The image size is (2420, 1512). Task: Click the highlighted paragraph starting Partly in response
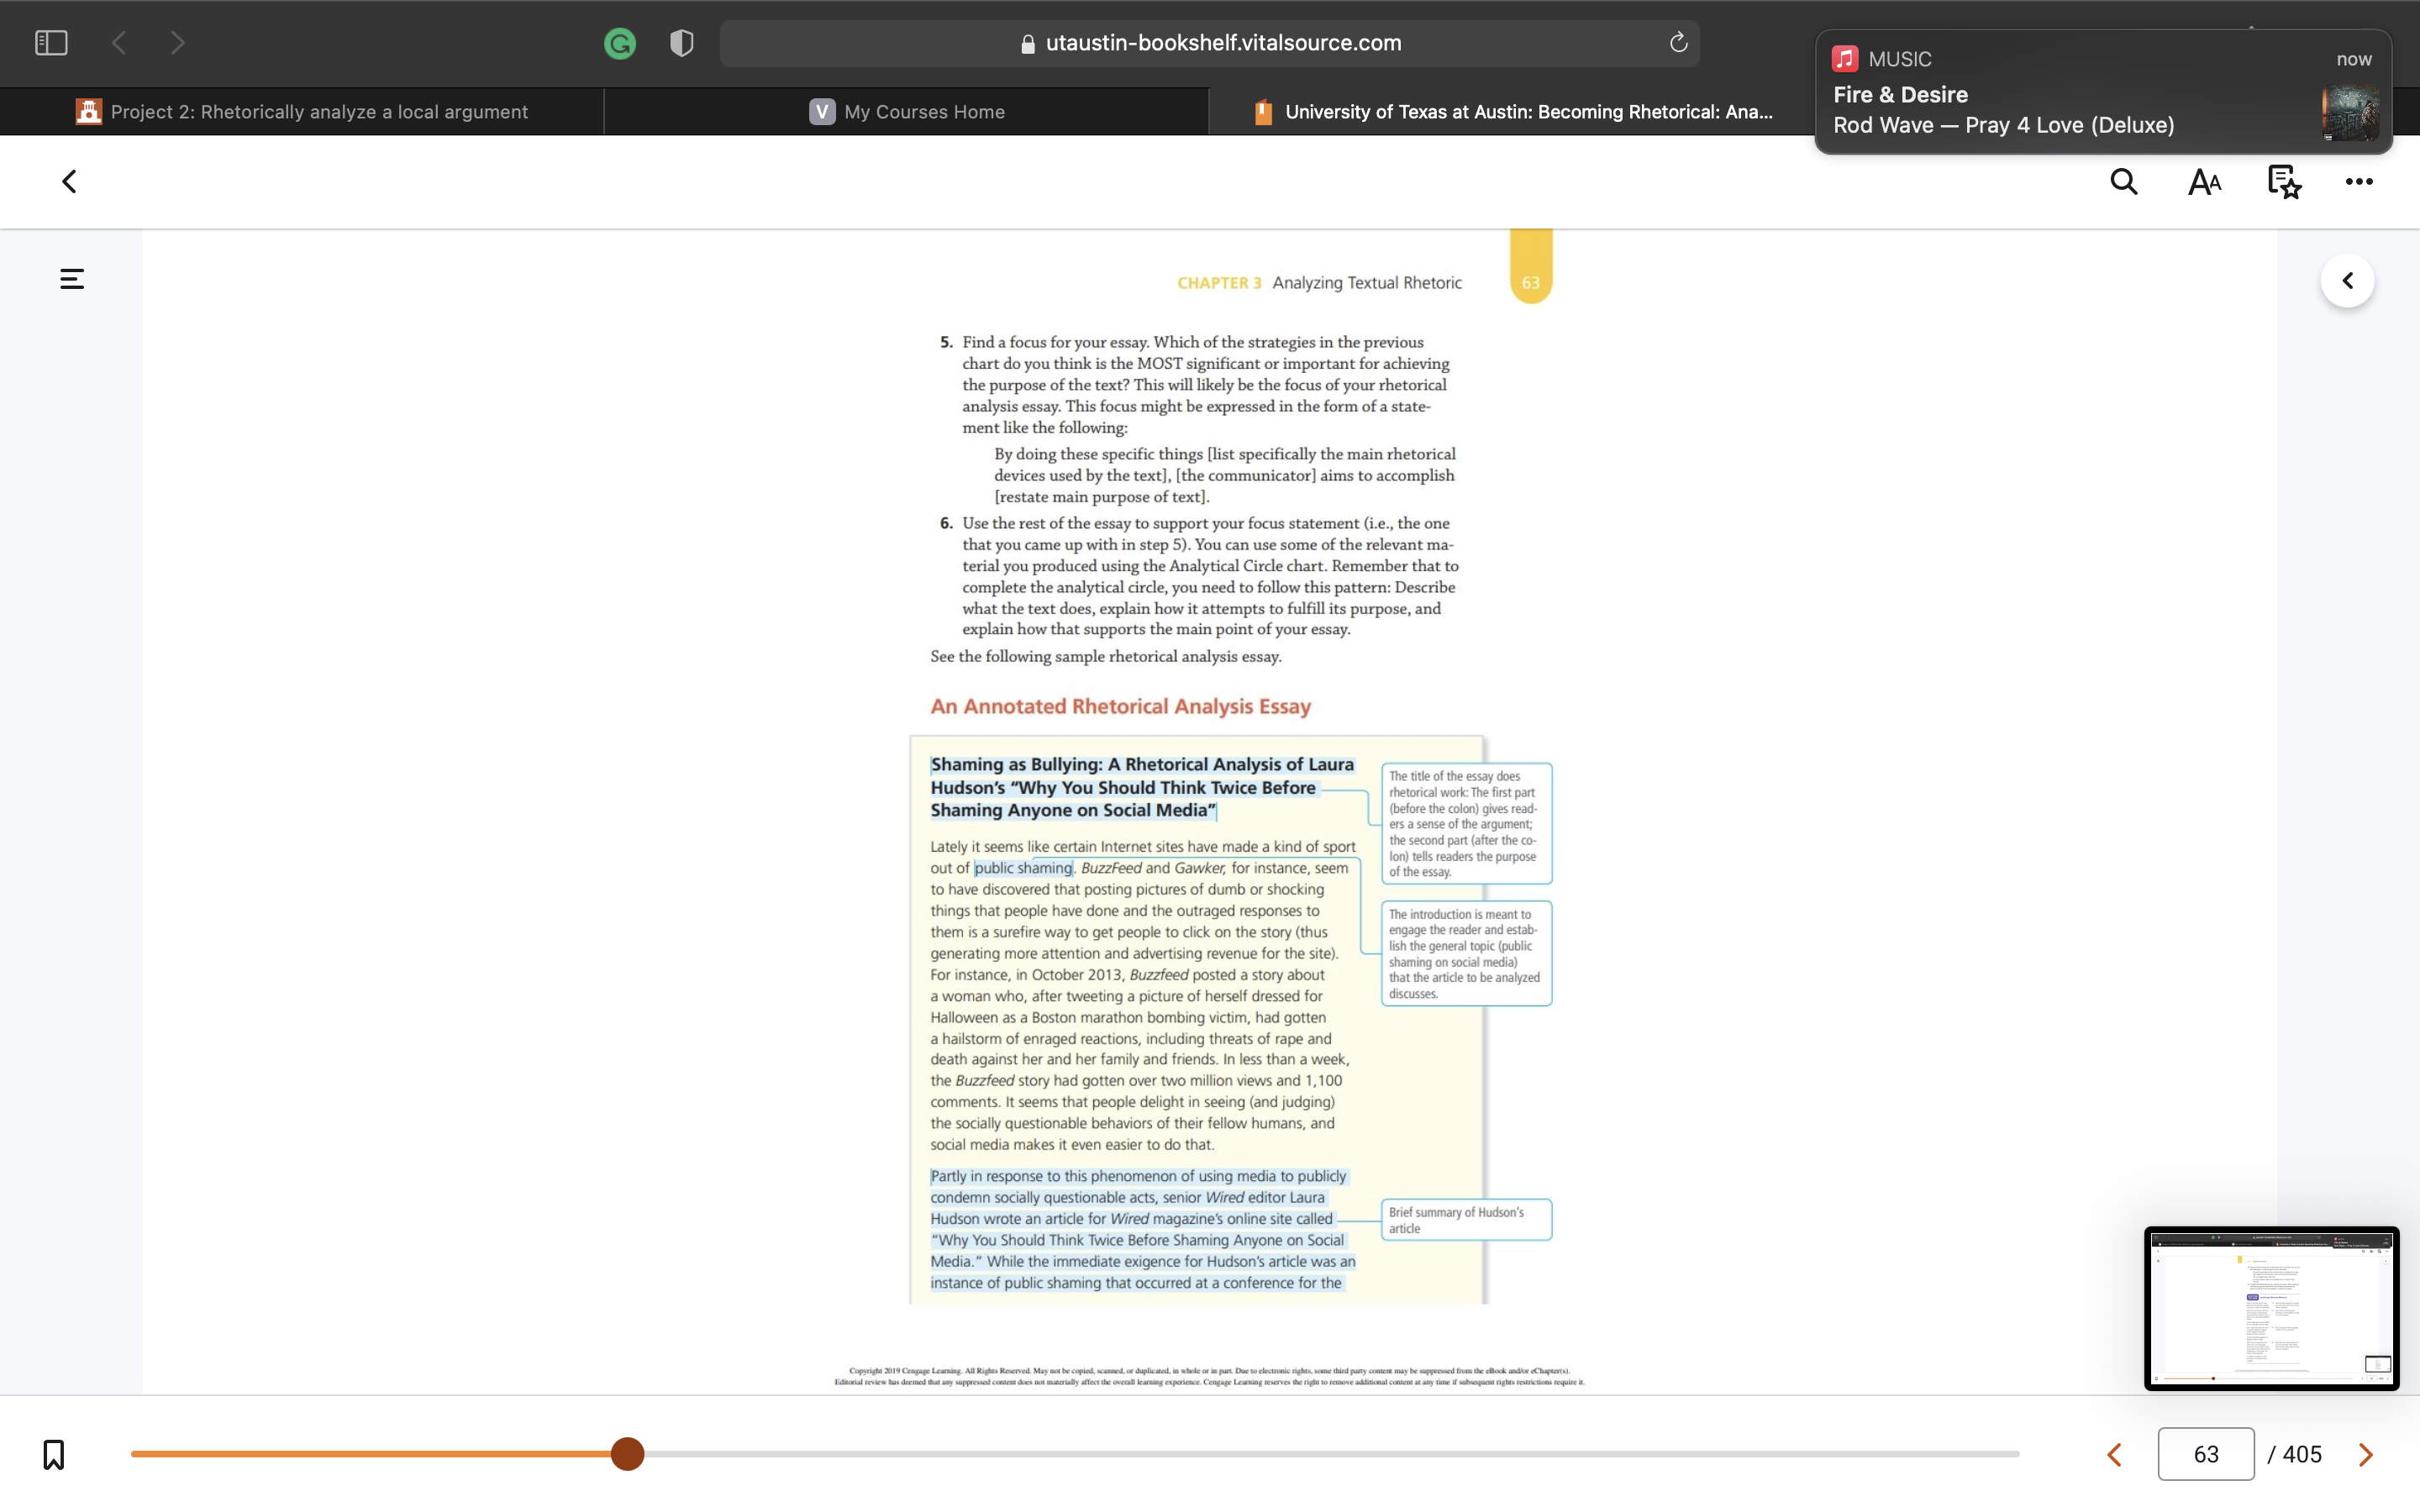coord(1143,1229)
